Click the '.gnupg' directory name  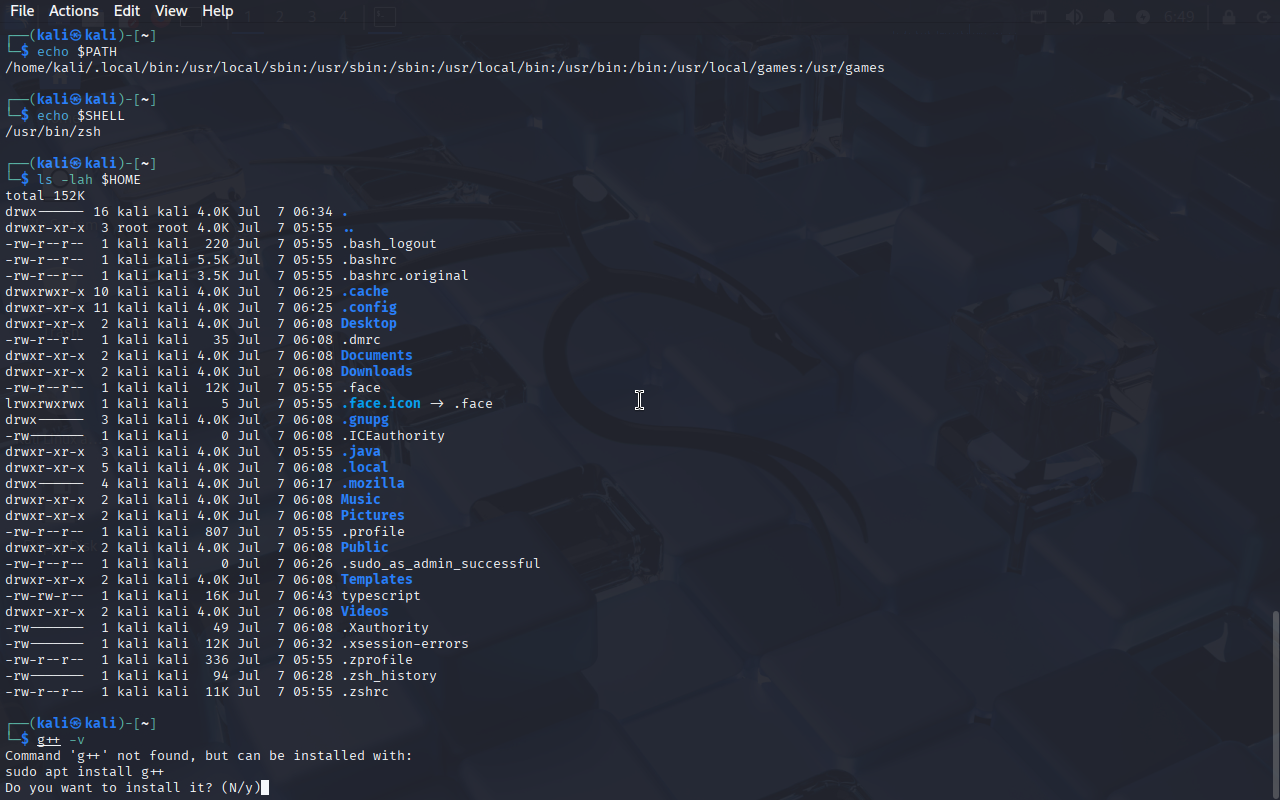(x=365, y=420)
